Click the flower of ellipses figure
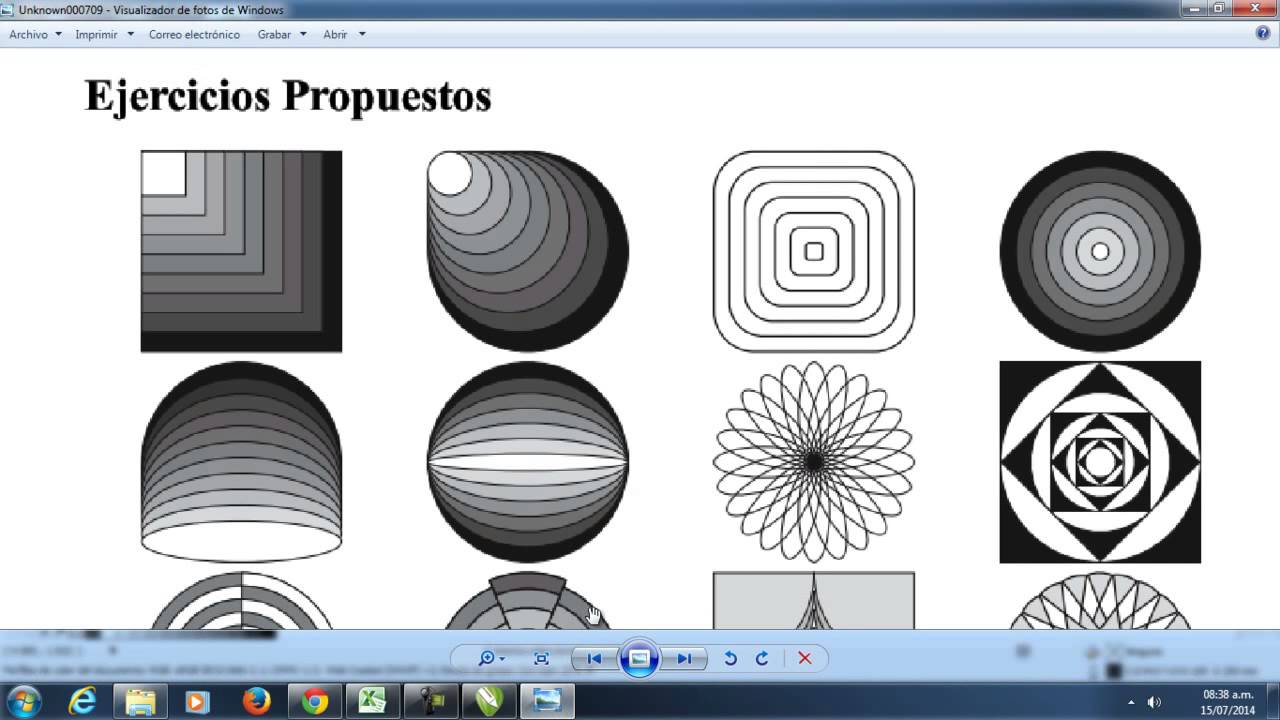 [x=814, y=461]
